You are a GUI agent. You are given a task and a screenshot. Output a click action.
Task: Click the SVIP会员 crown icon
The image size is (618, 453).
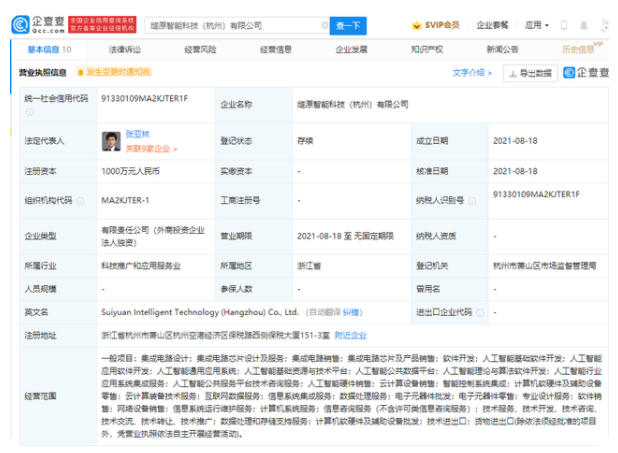(416, 24)
